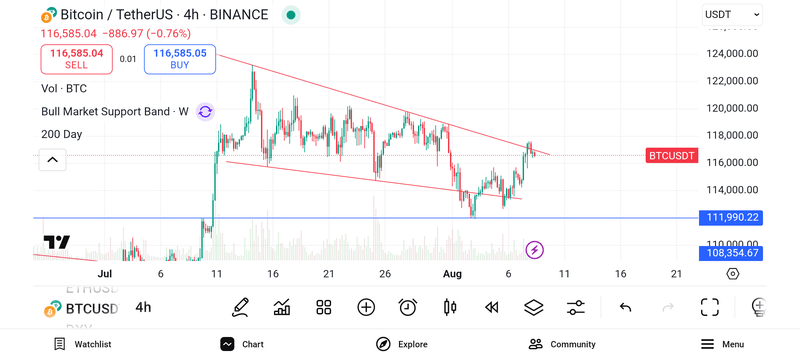Toggle market status green dot
800x360 pixels.
291,15
